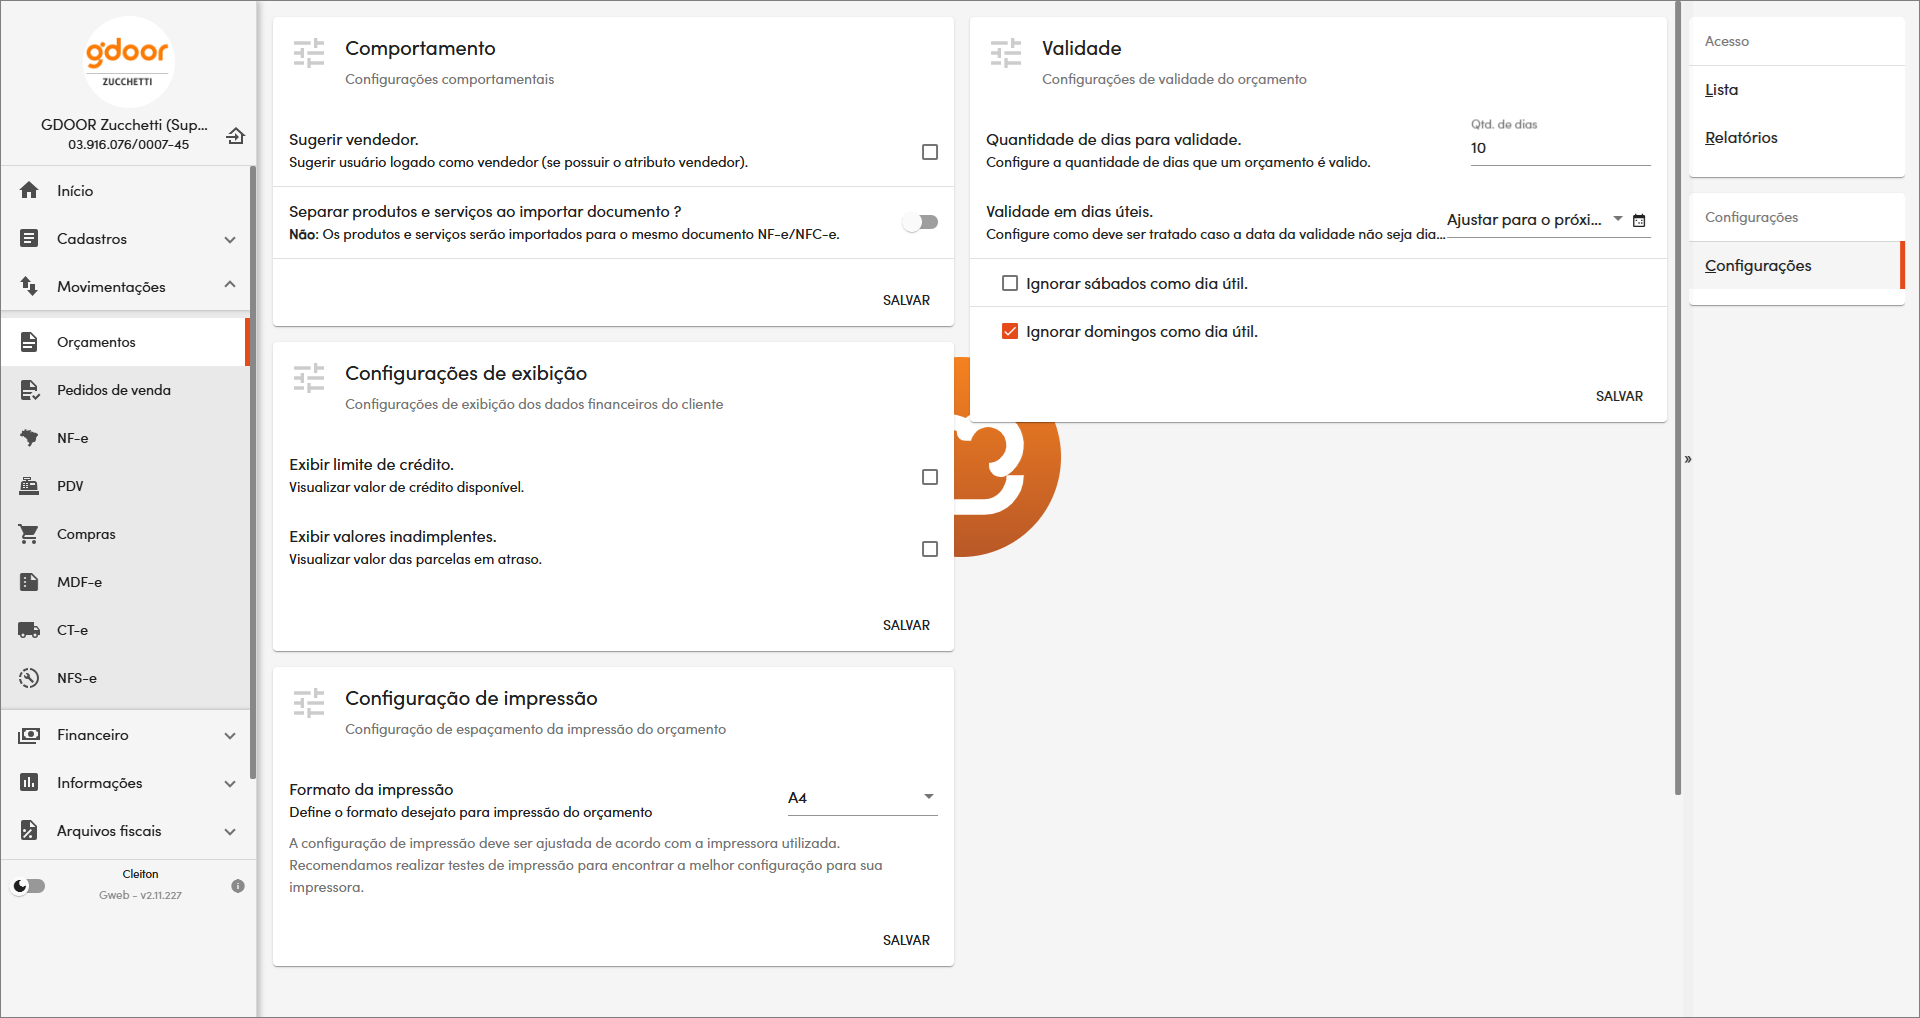Click the company switch icon next to GDOOR Zucchetti
Screen dimensions: 1920x1018
pos(235,135)
